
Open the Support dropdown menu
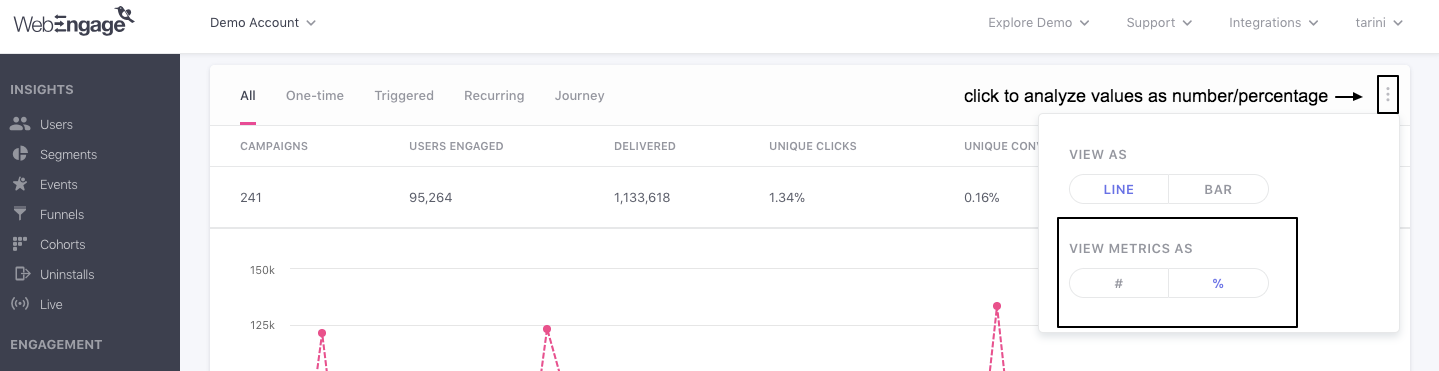(1159, 22)
